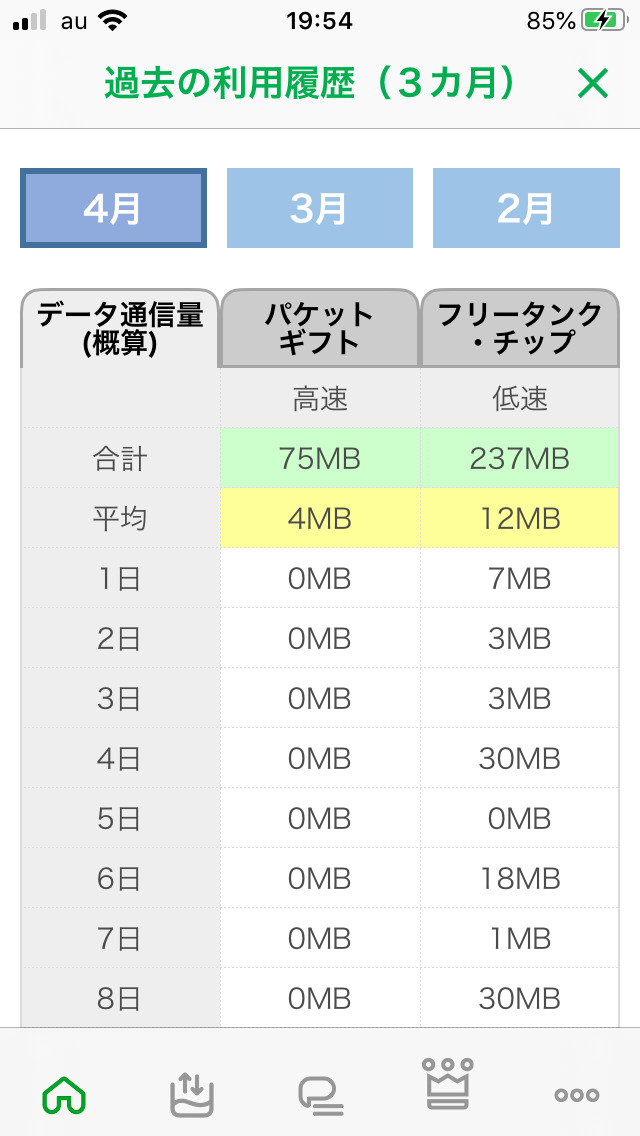Select the 4月 month button
Screen dimensions: 640x1136
pos(113,208)
